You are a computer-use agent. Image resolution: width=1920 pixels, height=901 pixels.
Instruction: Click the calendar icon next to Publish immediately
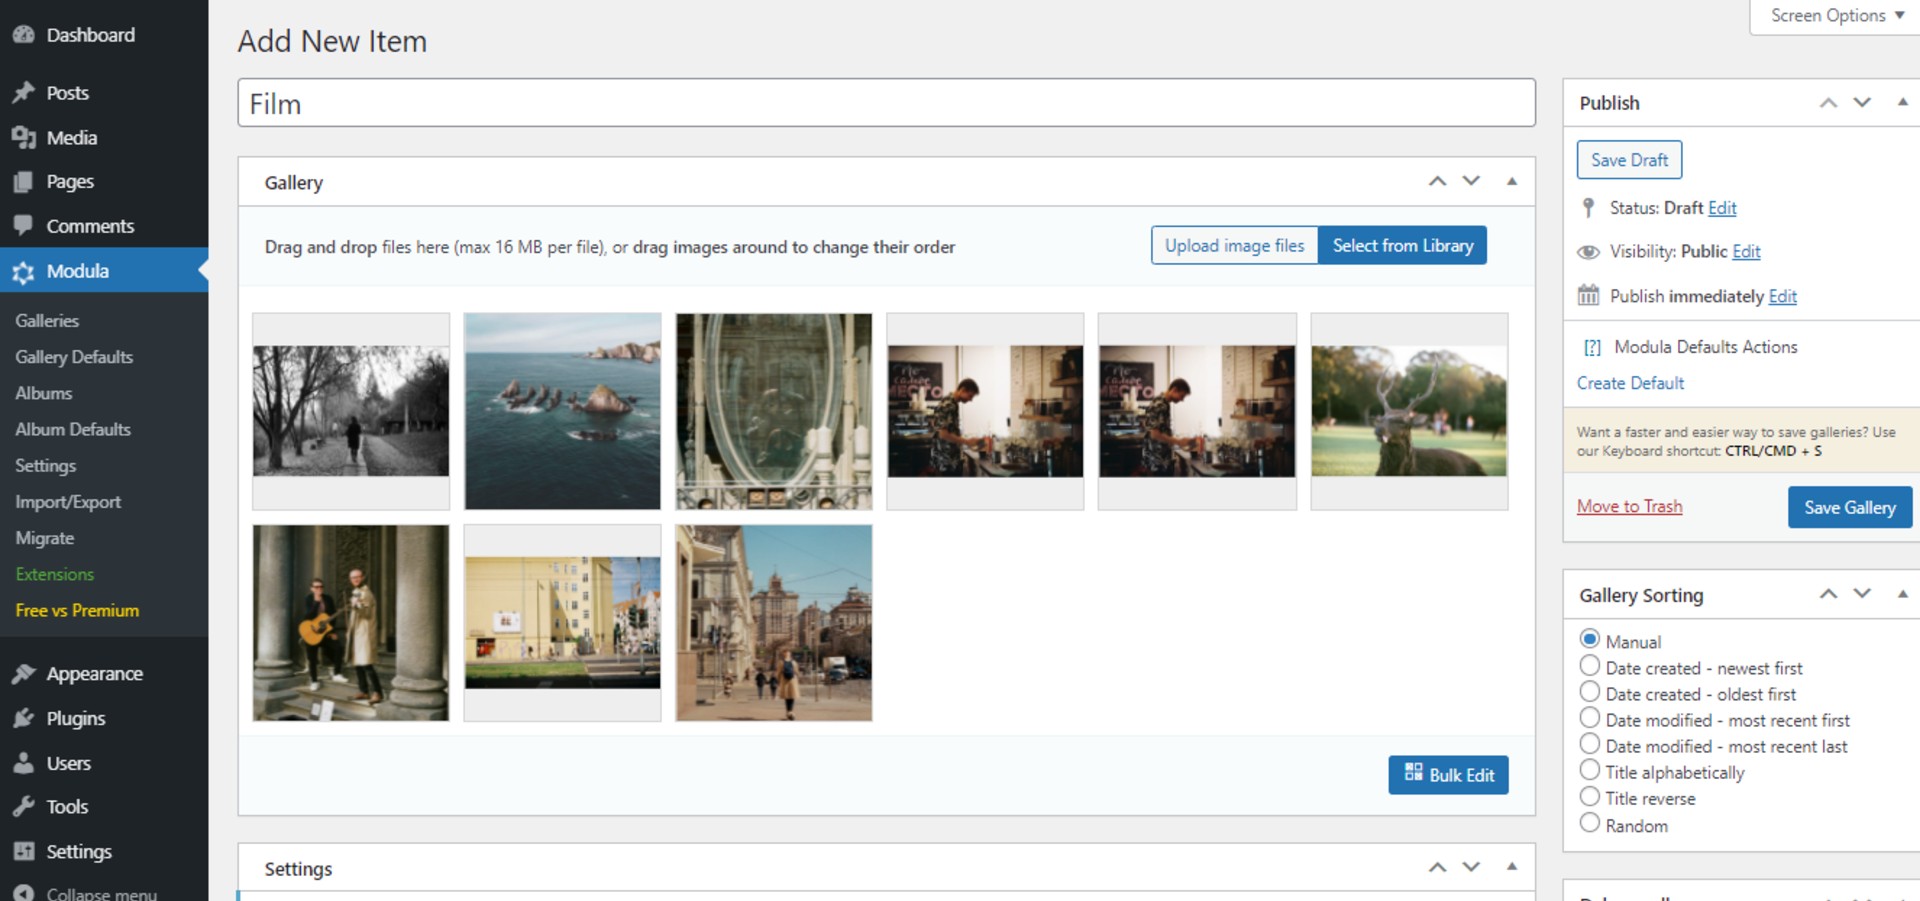(x=1588, y=296)
